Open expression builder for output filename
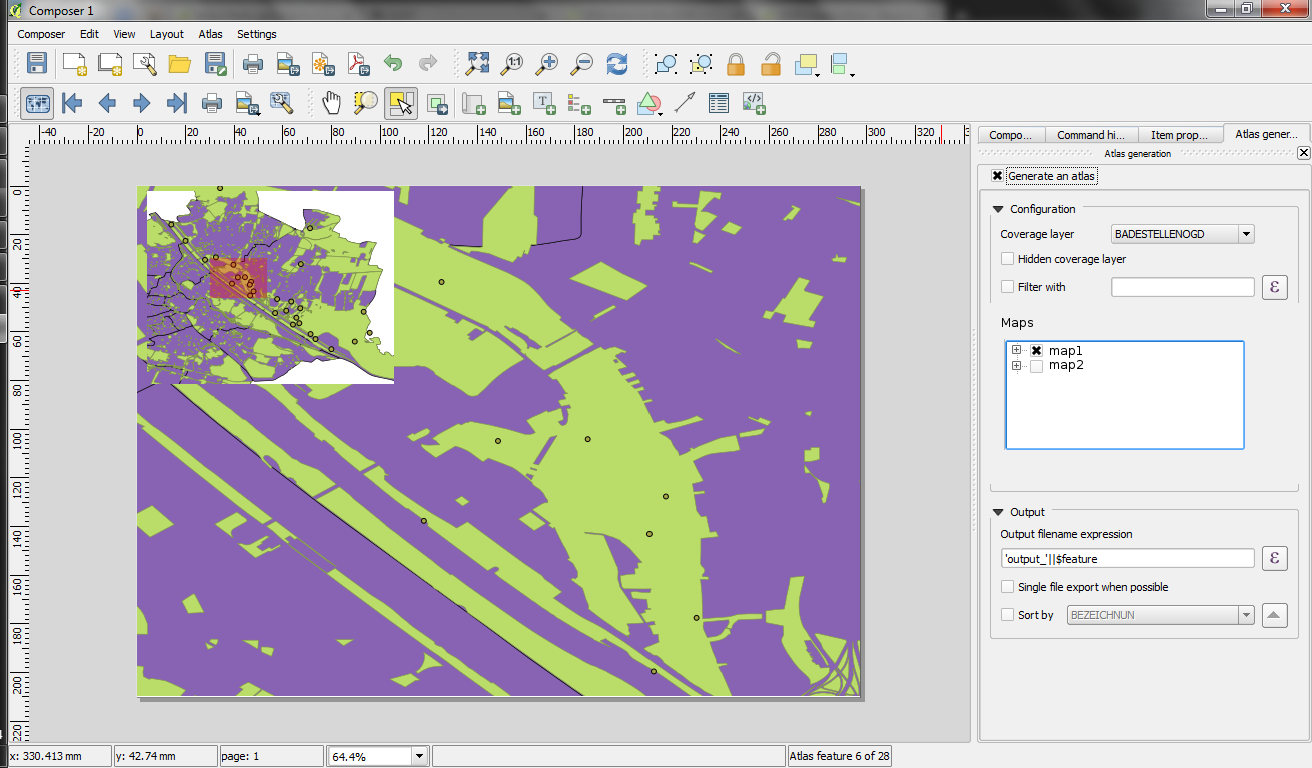Screen dimensions: 1312x768 click(1274, 558)
